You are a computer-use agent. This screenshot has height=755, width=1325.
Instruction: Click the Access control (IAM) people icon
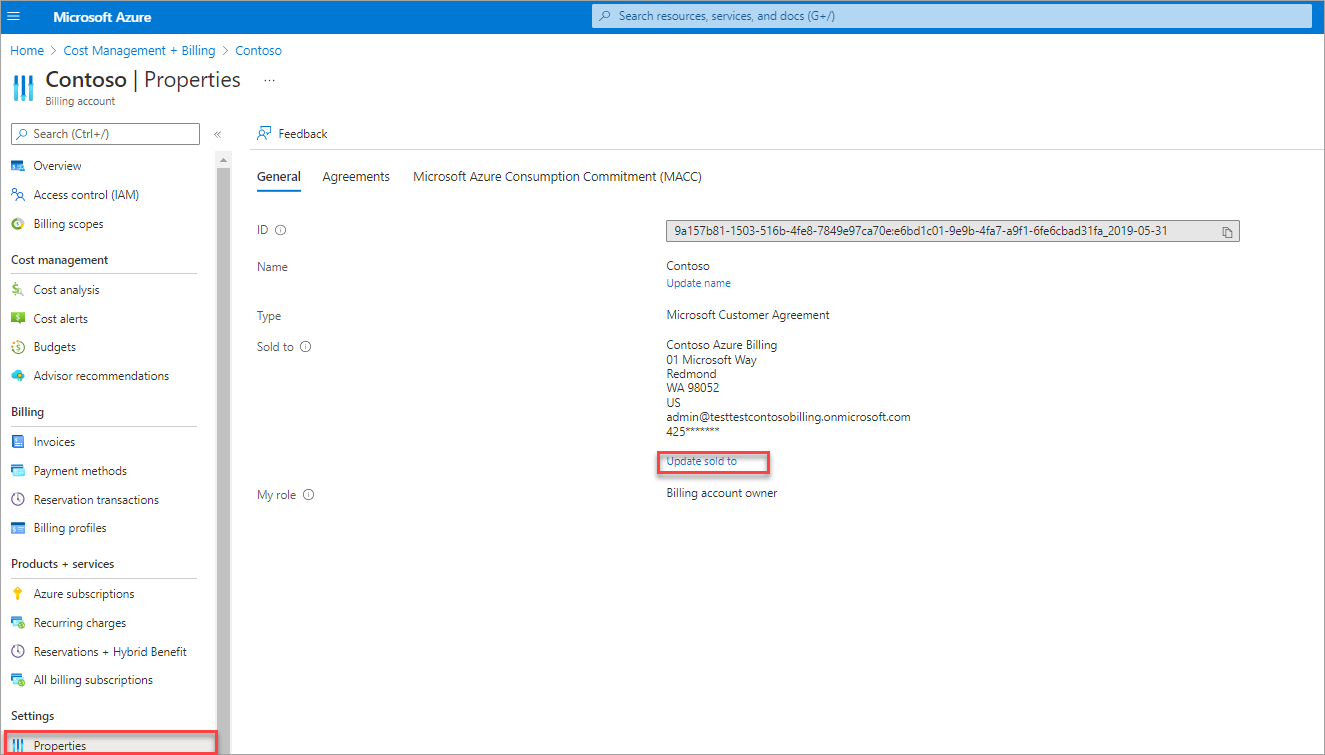18,195
